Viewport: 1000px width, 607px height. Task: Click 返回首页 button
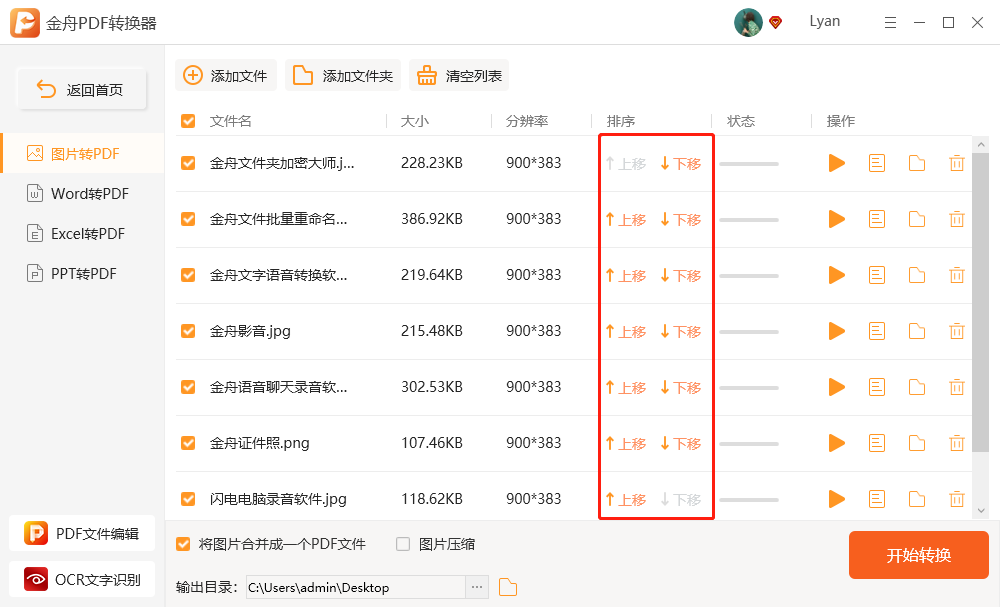tap(82, 89)
